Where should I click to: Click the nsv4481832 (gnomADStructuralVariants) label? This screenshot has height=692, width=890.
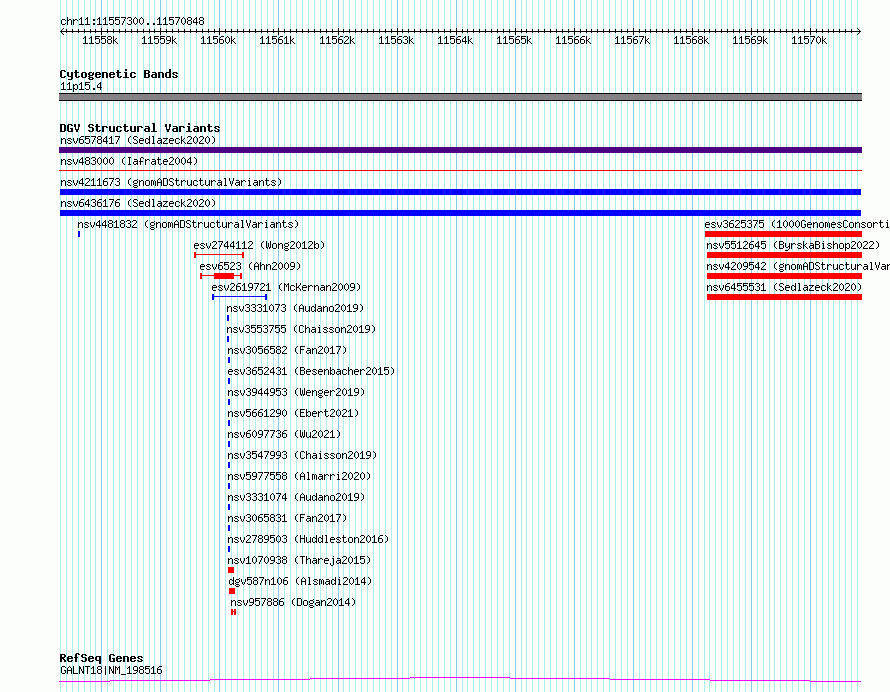point(188,224)
